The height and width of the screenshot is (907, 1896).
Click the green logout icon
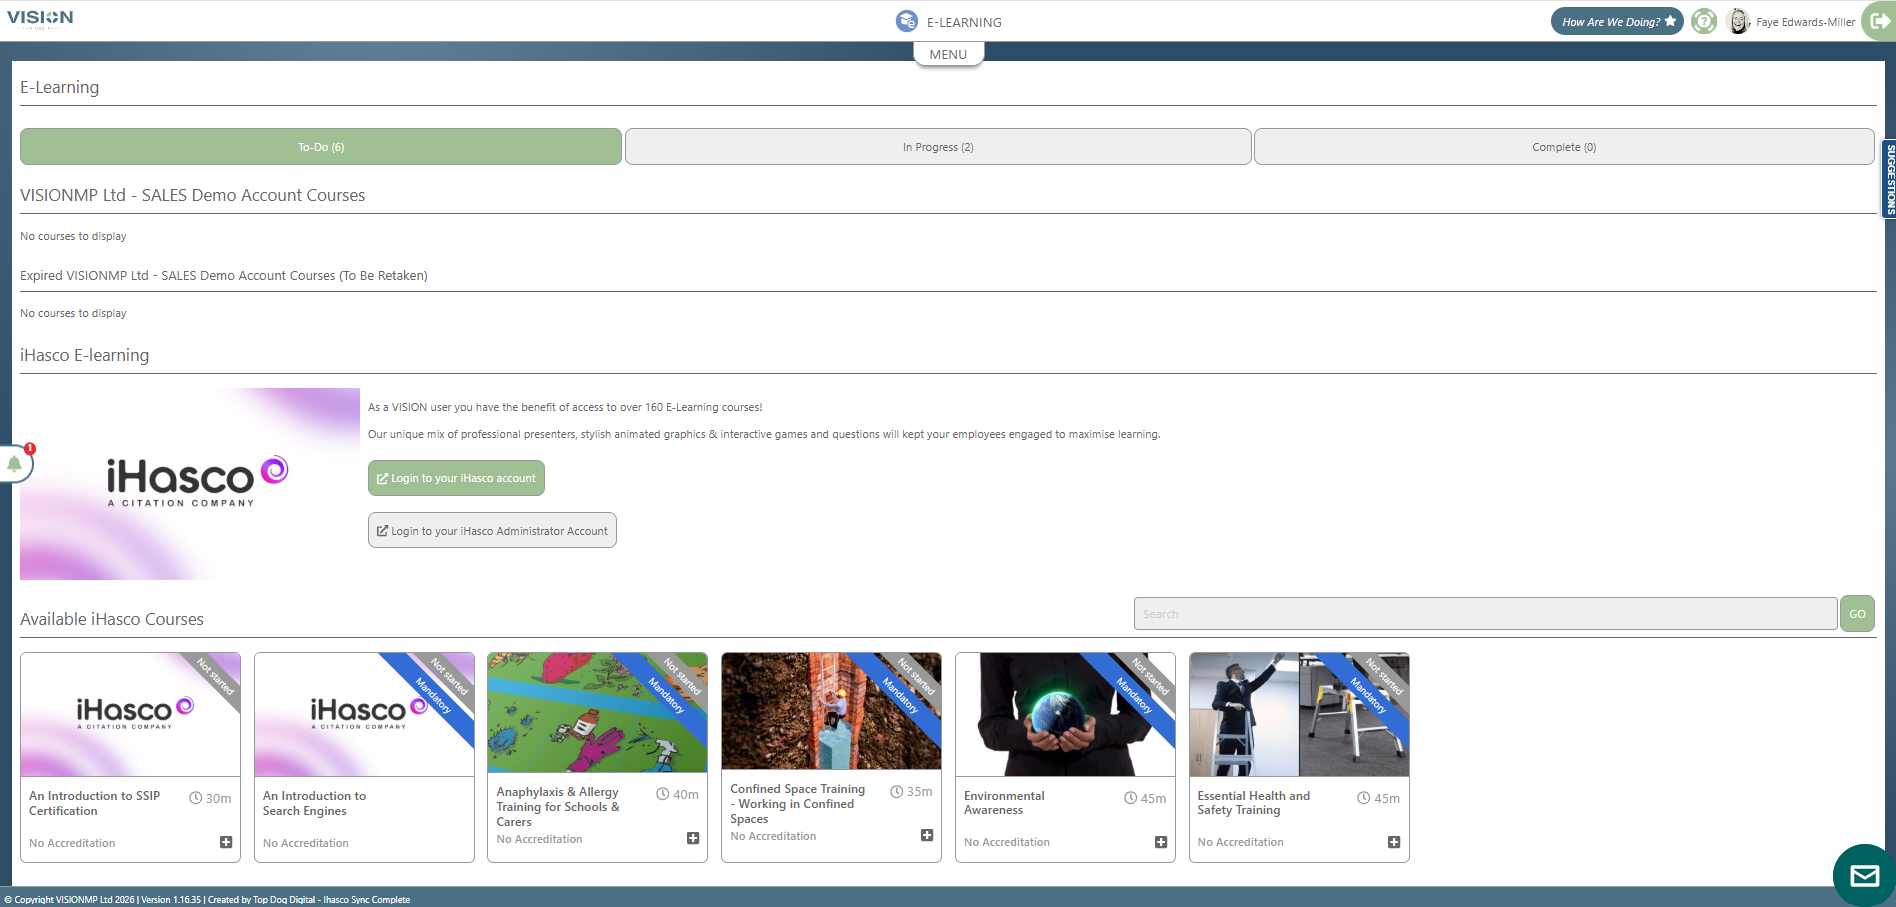pyautogui.click(x=1879, y=21)
